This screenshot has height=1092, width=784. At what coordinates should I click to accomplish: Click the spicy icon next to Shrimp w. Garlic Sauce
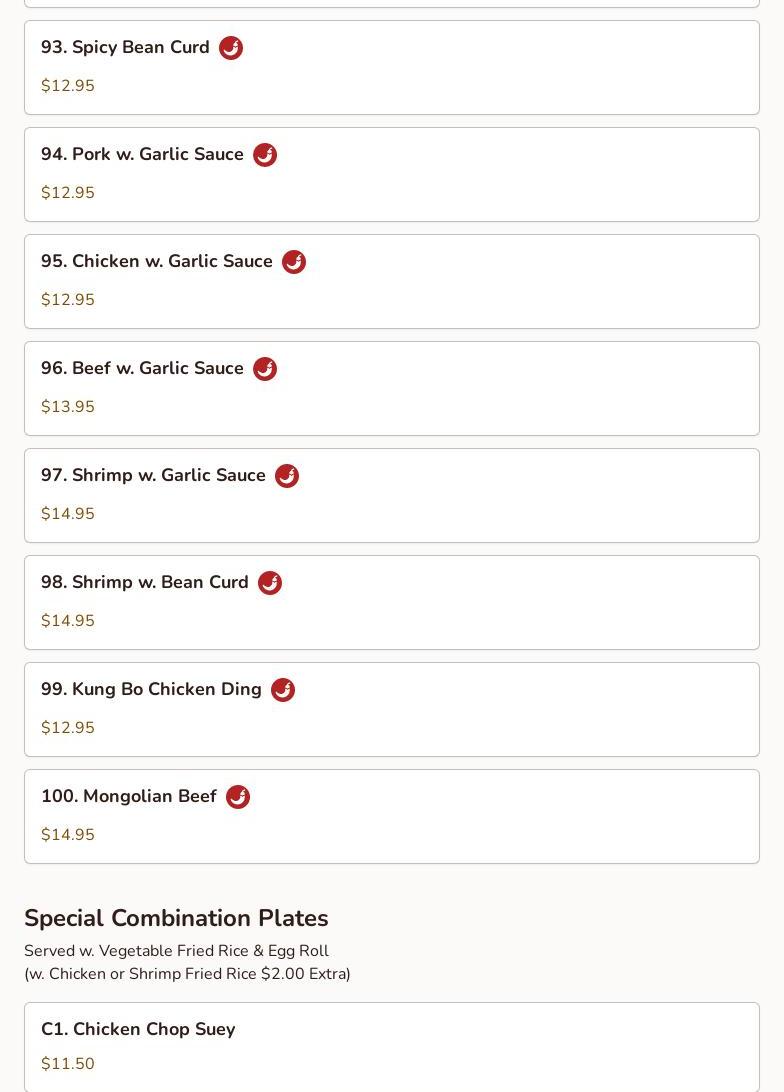[x=287, y=476]
